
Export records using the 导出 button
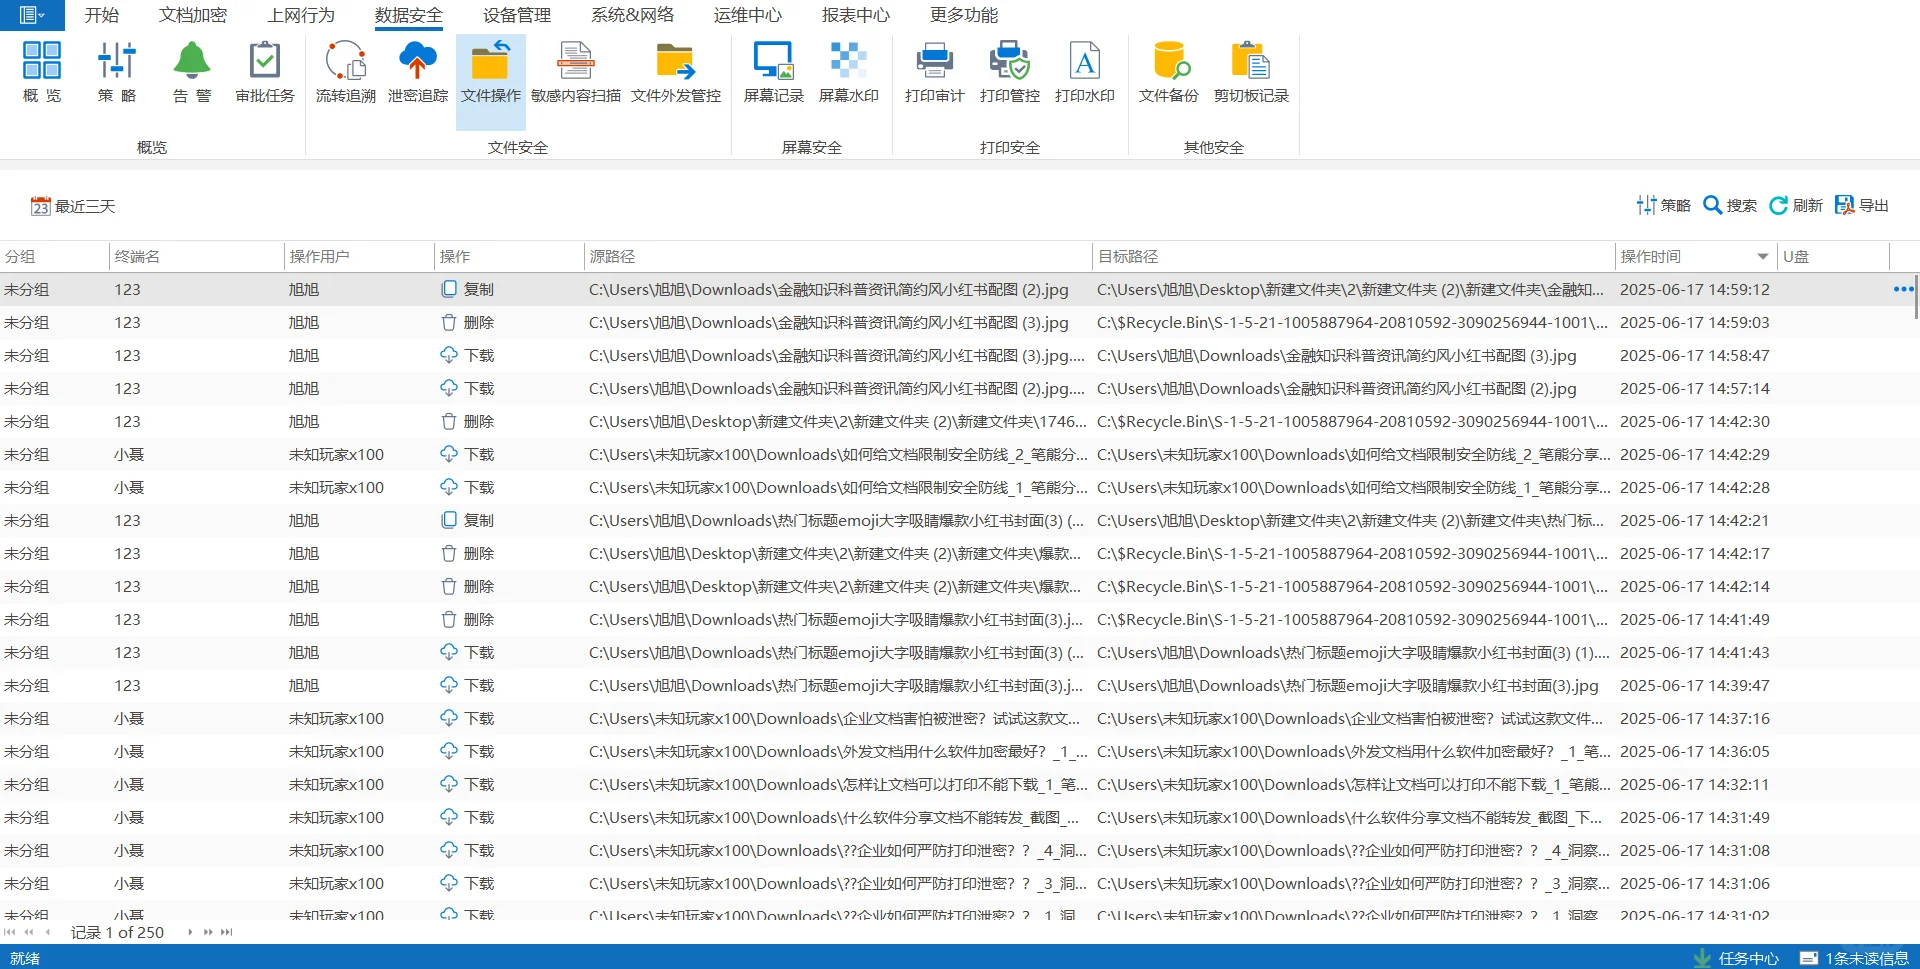(1862, 205)
